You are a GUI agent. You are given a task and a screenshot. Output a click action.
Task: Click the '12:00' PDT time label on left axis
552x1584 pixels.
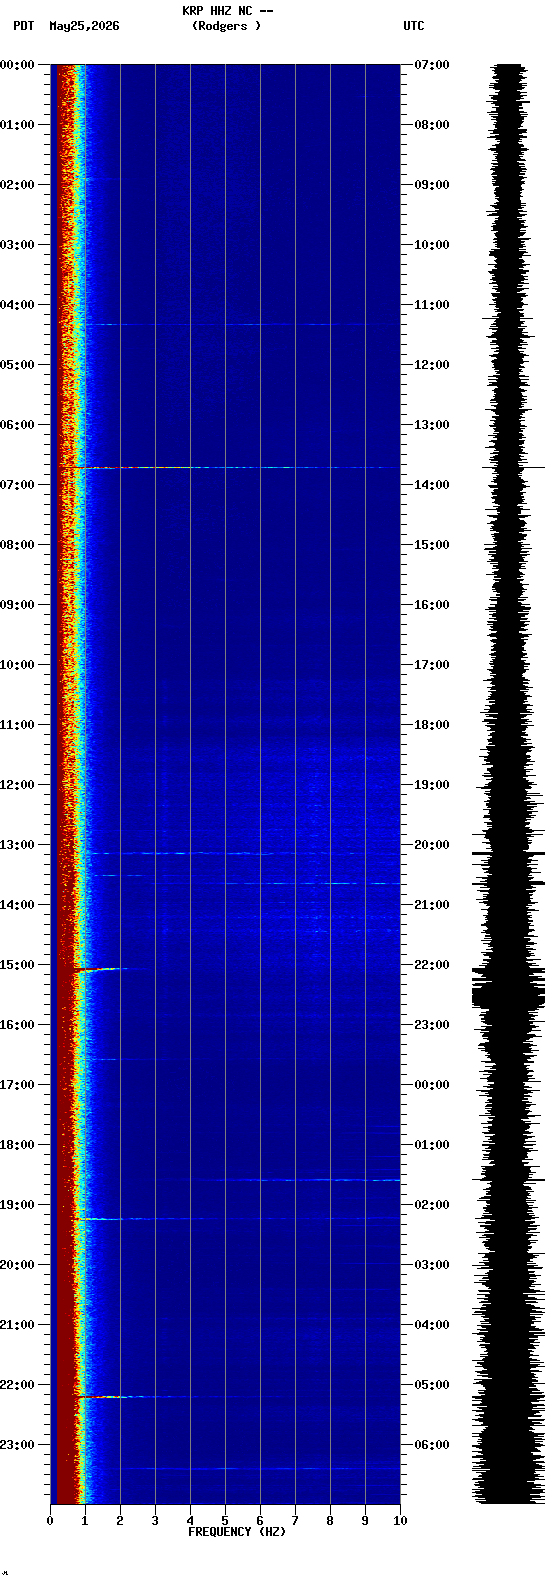[18, 785]
